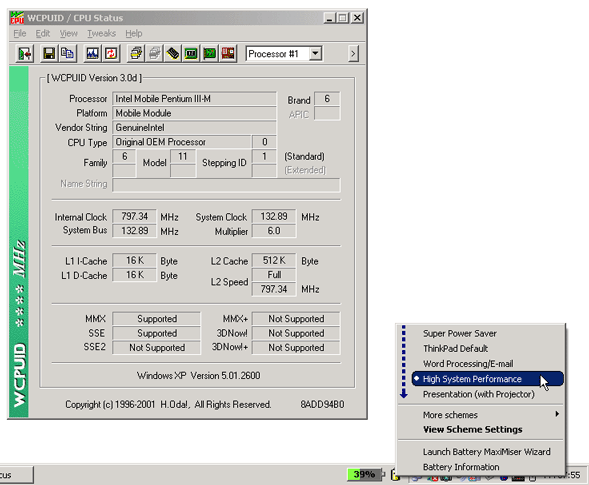The width and height of the screenshot is (589, 485).
Task: Click the 8ADD94B0 code text
Action: click(x=322, y=404)
